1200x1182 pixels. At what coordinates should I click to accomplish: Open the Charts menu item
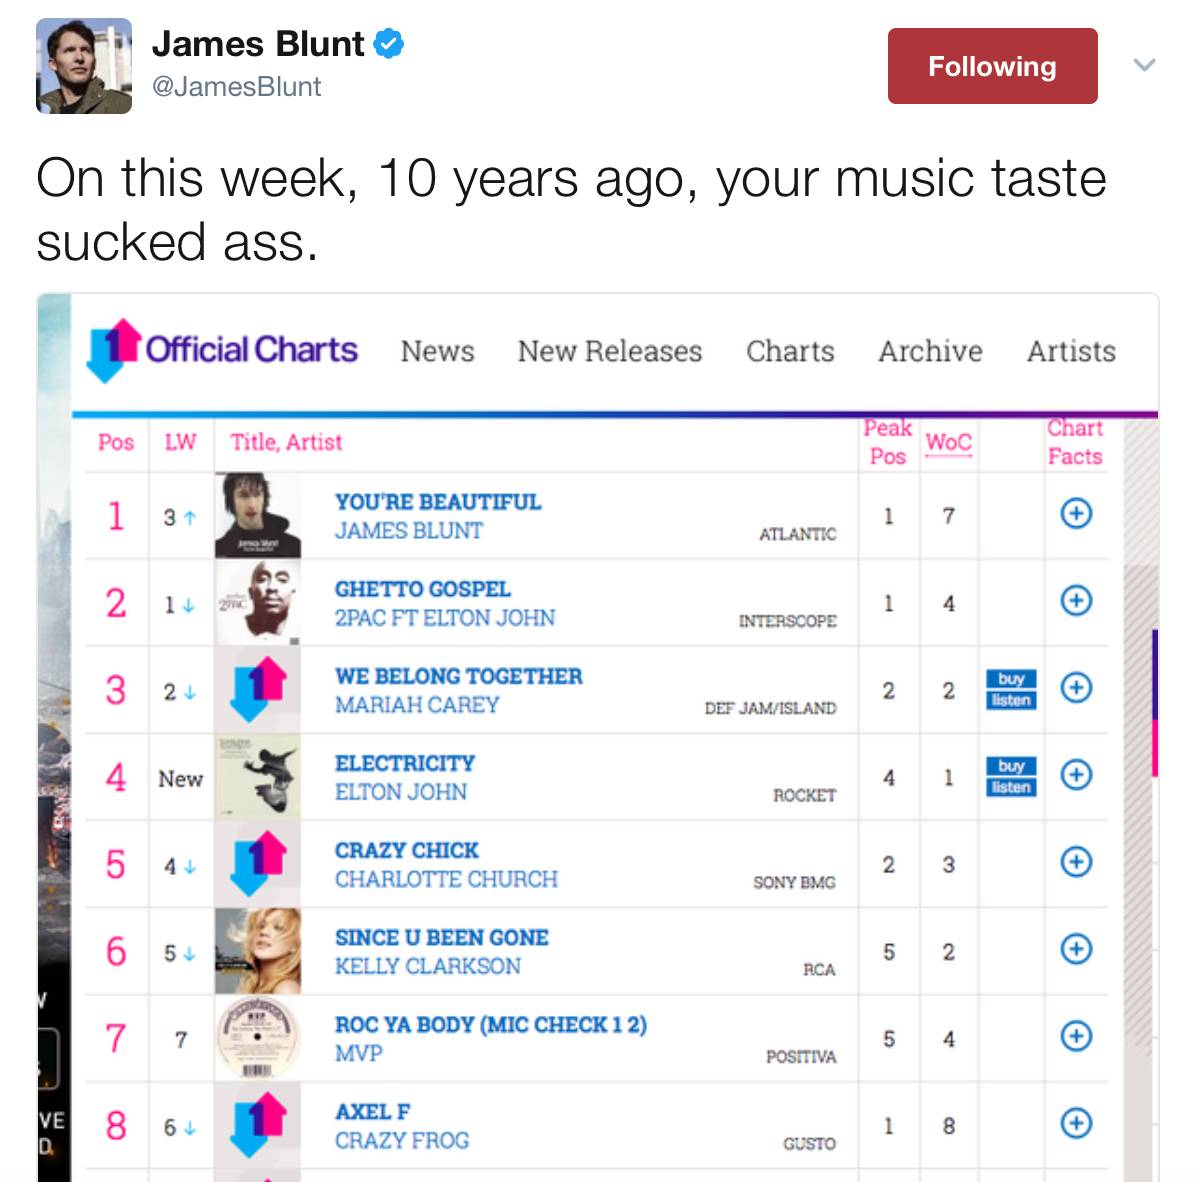pyautogui.click(x=790, y=351)
